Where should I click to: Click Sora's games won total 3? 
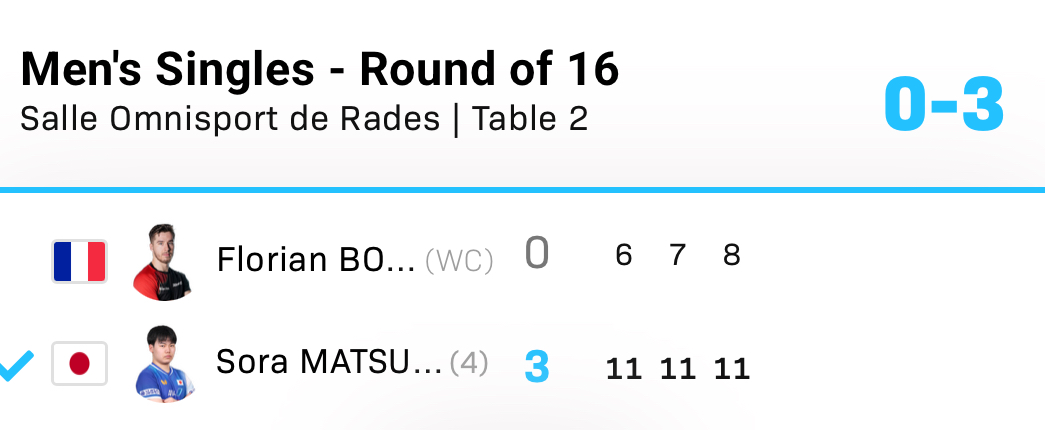tap(537, 367)
